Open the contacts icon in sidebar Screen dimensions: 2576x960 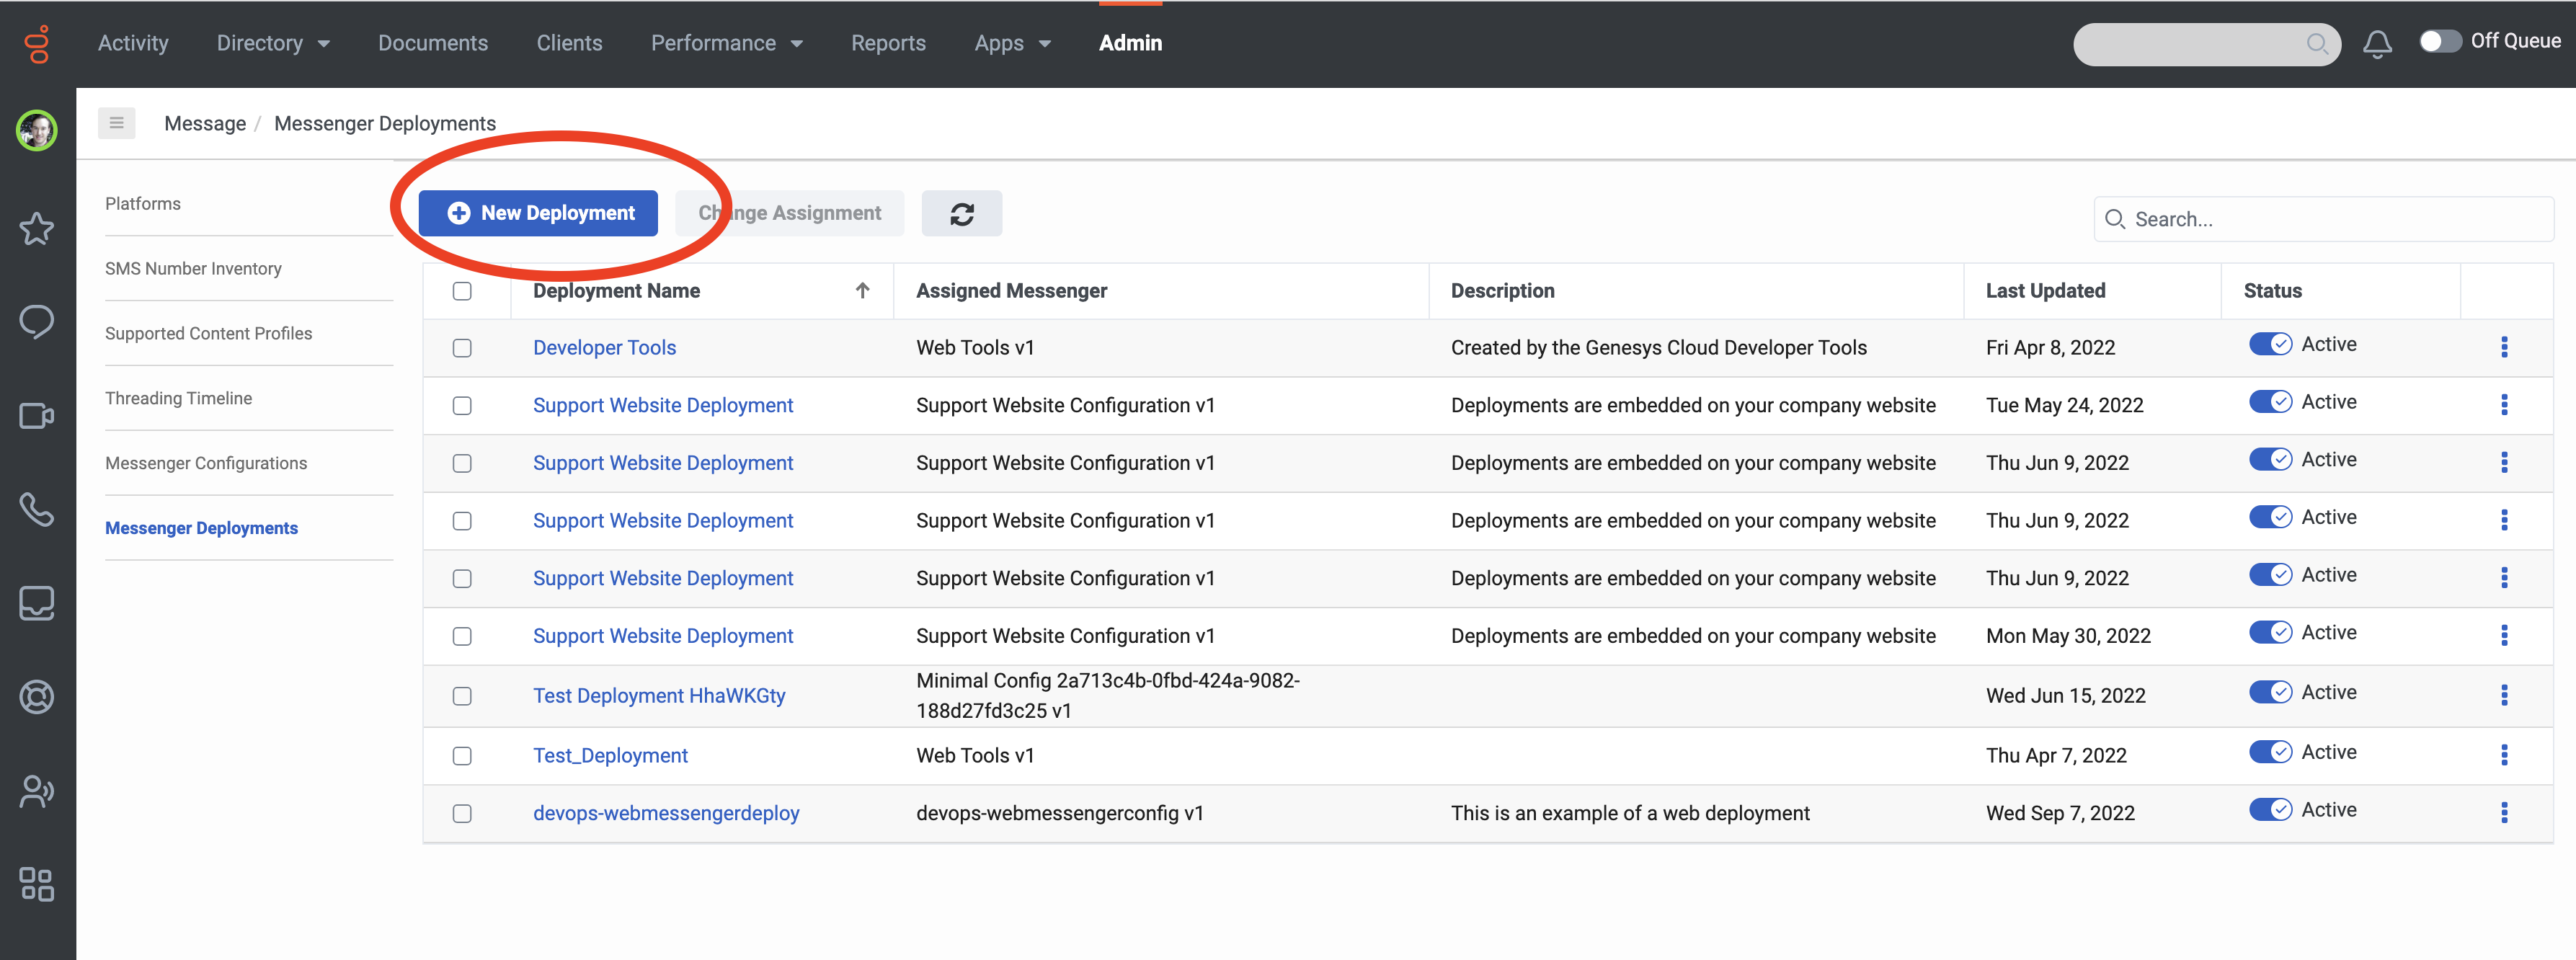click(37, 791)
